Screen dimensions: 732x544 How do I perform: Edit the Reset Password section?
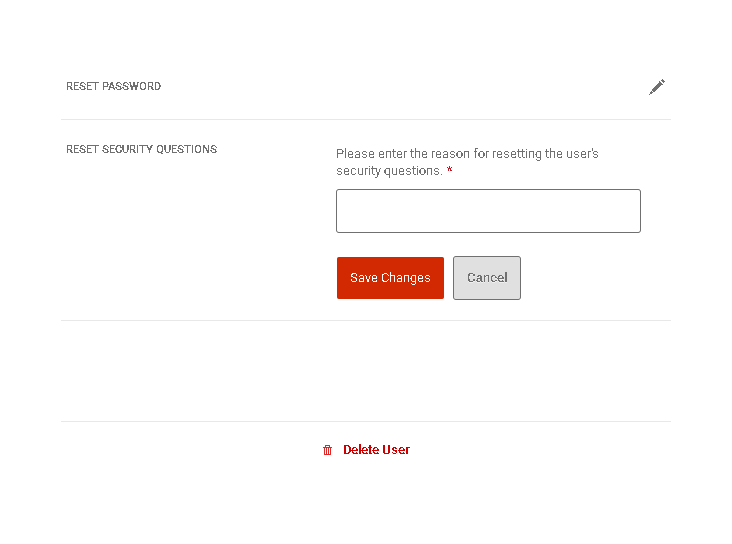tap(657, 87)
